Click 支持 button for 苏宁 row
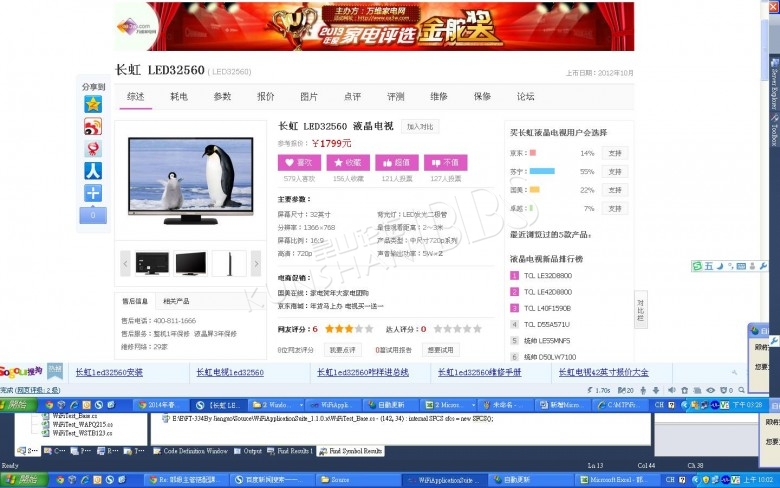 click(x=615, y=172)
